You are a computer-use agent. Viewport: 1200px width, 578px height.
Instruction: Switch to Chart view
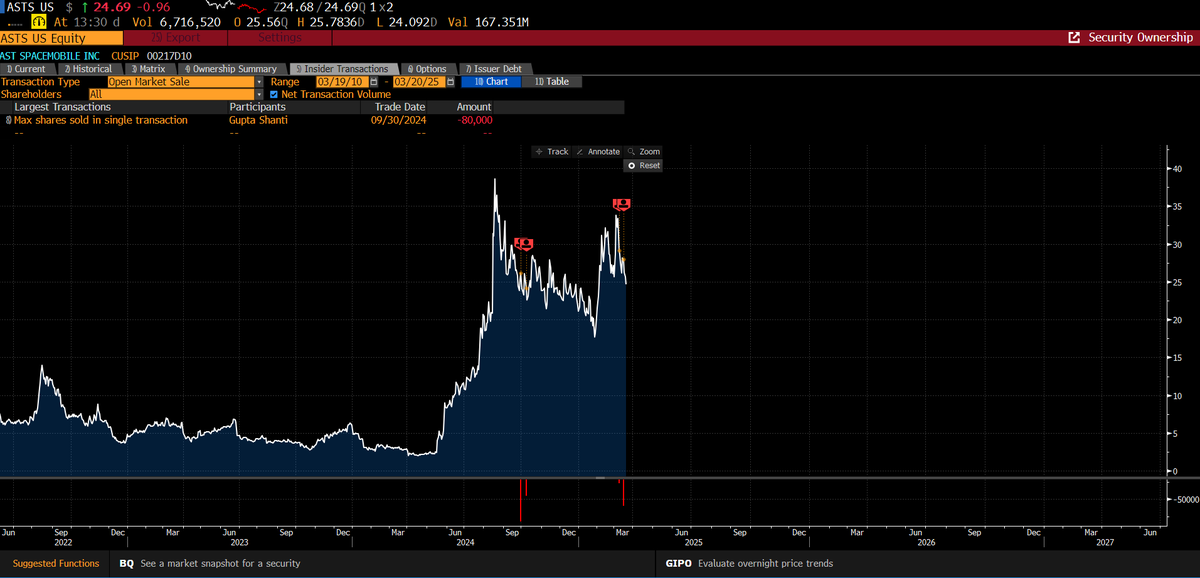(x=491, y=82)
